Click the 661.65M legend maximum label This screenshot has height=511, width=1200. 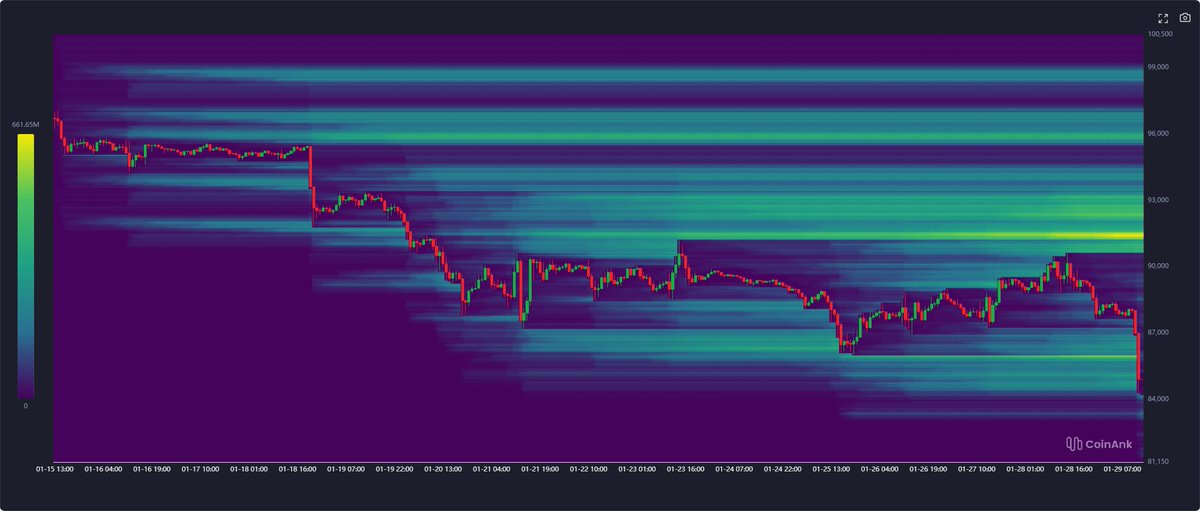click(26, 125)
